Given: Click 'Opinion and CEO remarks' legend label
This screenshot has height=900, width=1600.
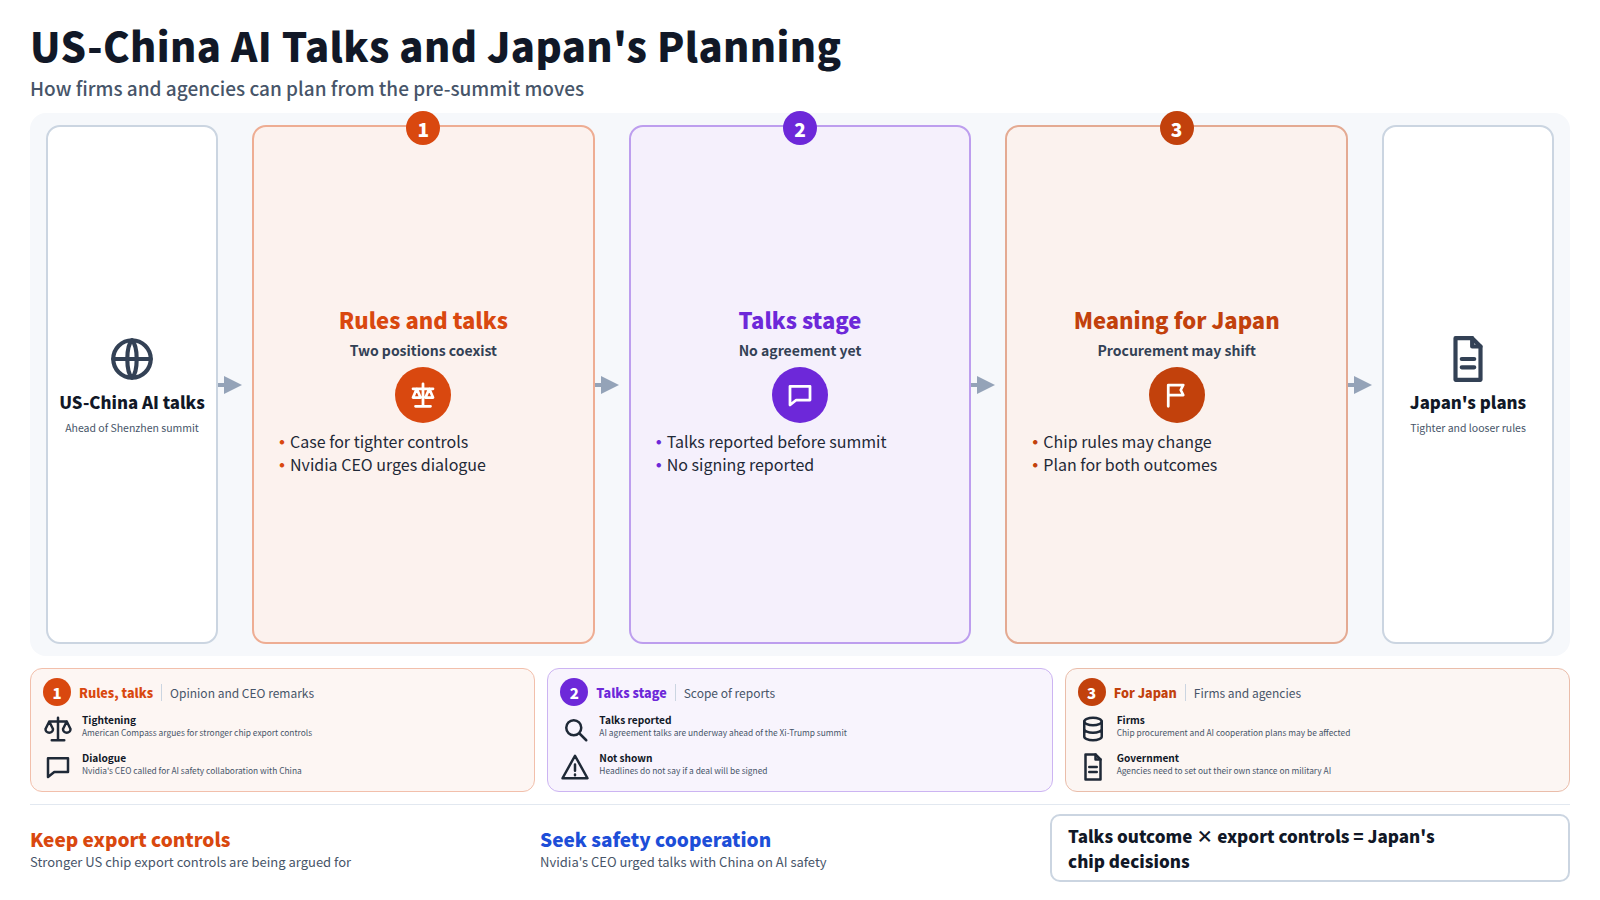Looking at the screenshot, I should (242, 693).
